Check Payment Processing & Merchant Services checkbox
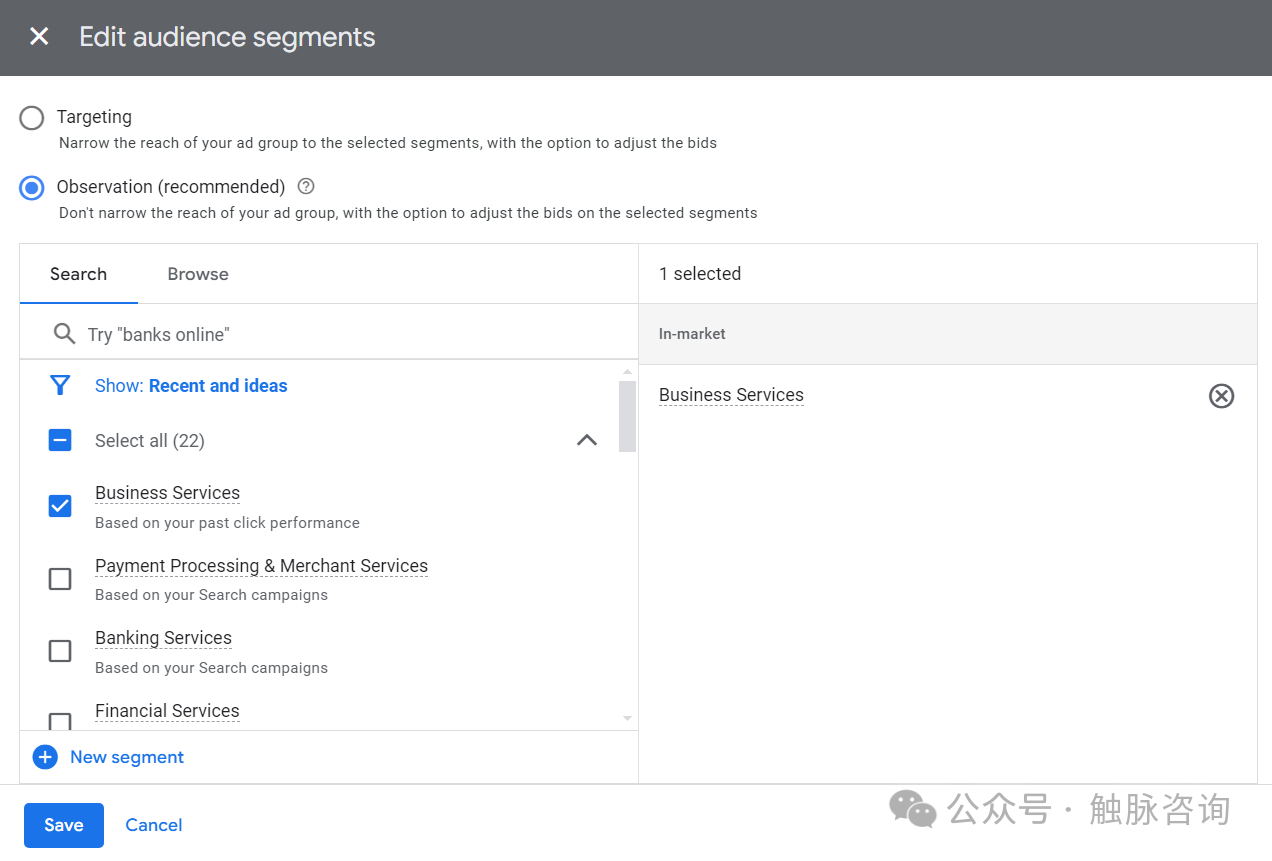 point(60,579)
